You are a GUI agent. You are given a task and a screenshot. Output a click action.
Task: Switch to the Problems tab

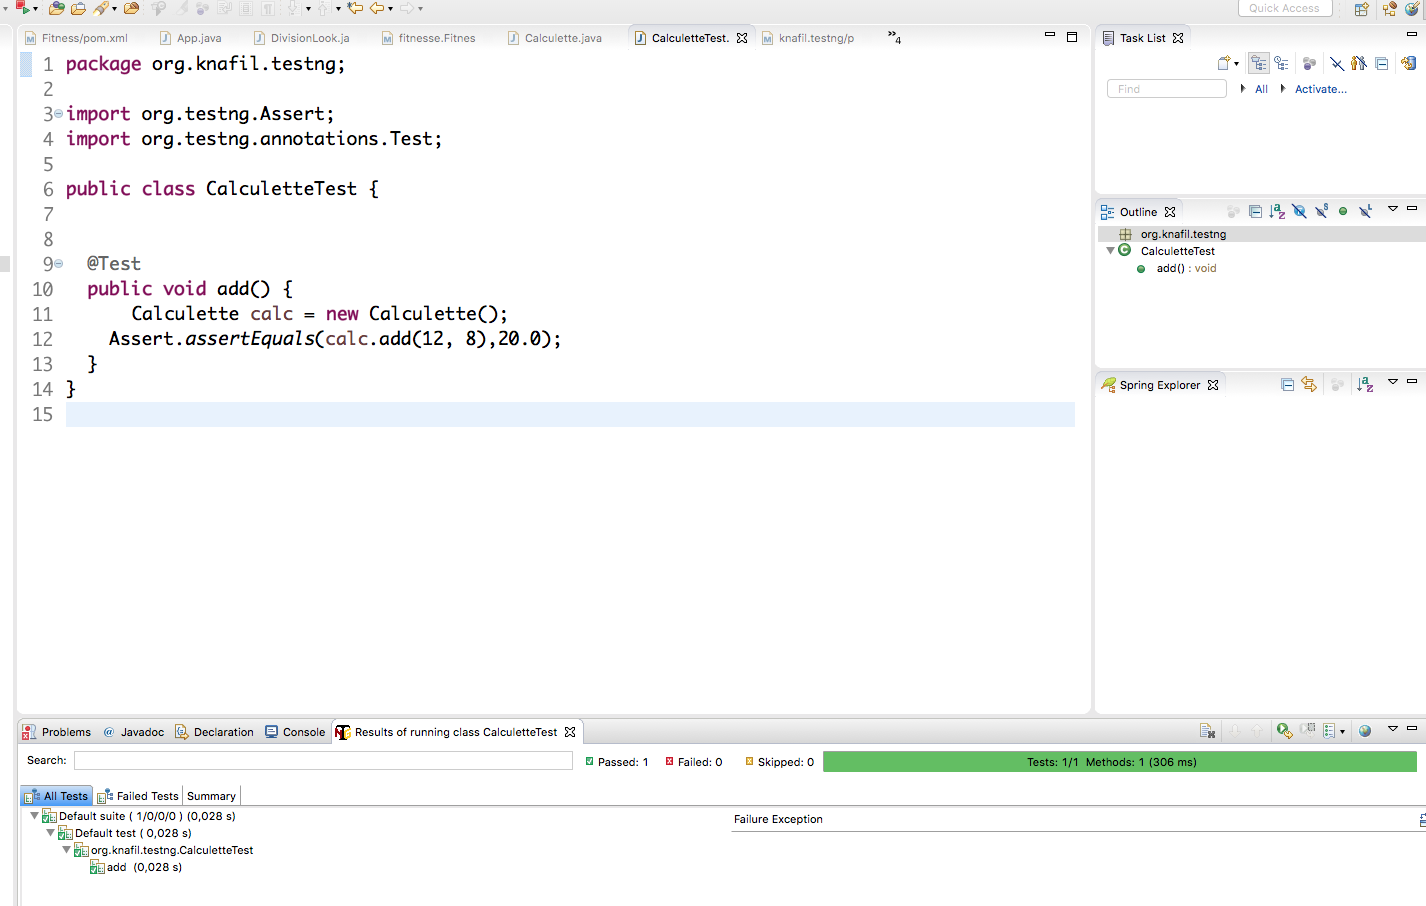click(57, 732)
